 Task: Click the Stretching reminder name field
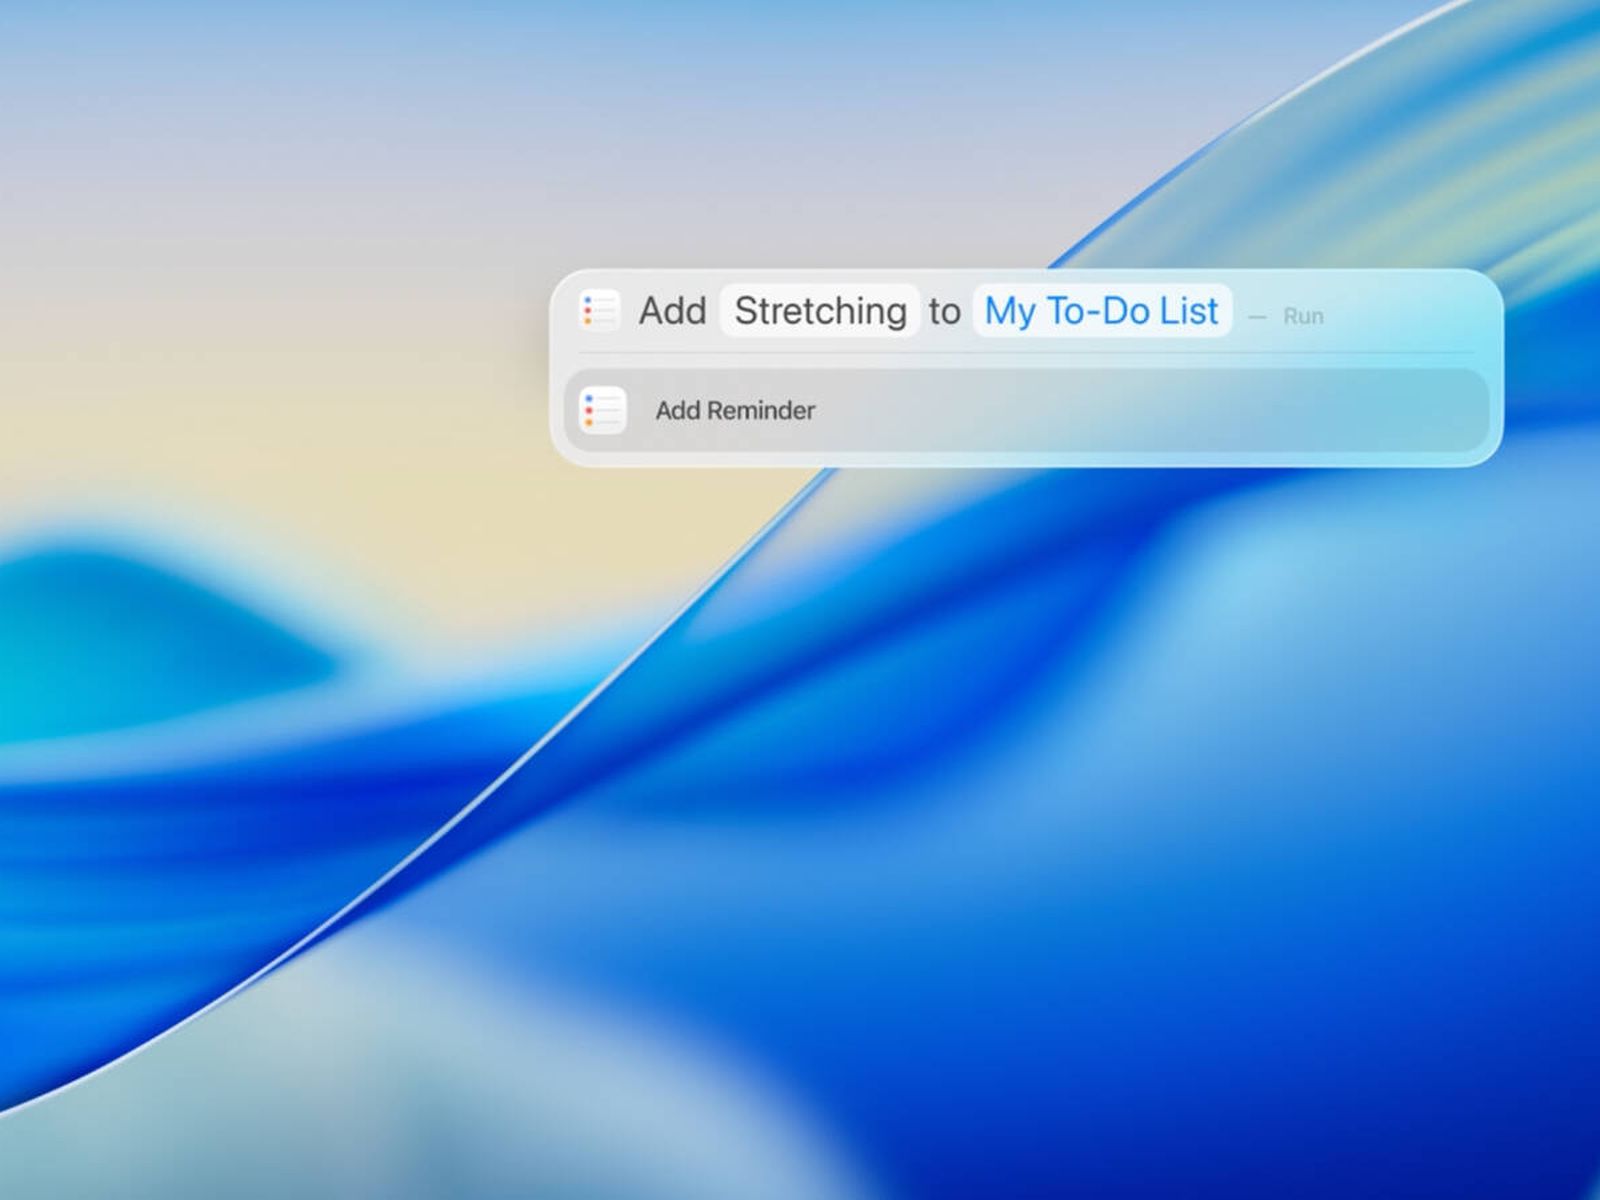(820, 311)
